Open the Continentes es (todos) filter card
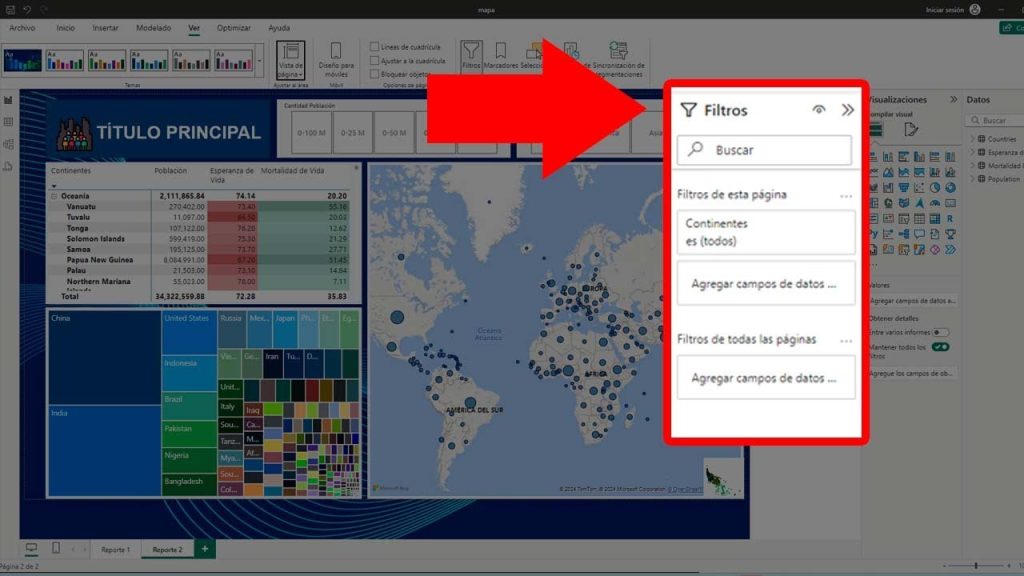Image resolution: width=1024 pixels, height=576 pixels. pos(765,232)
